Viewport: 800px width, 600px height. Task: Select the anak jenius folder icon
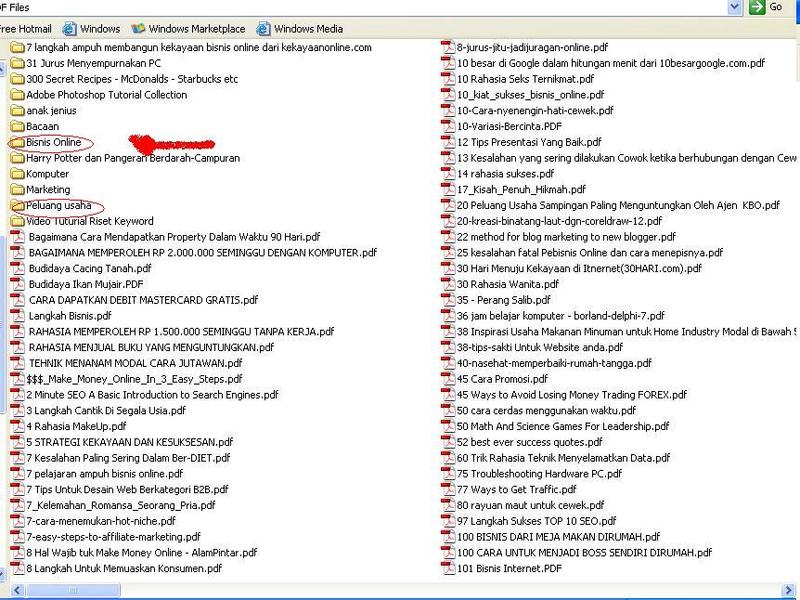18,111
